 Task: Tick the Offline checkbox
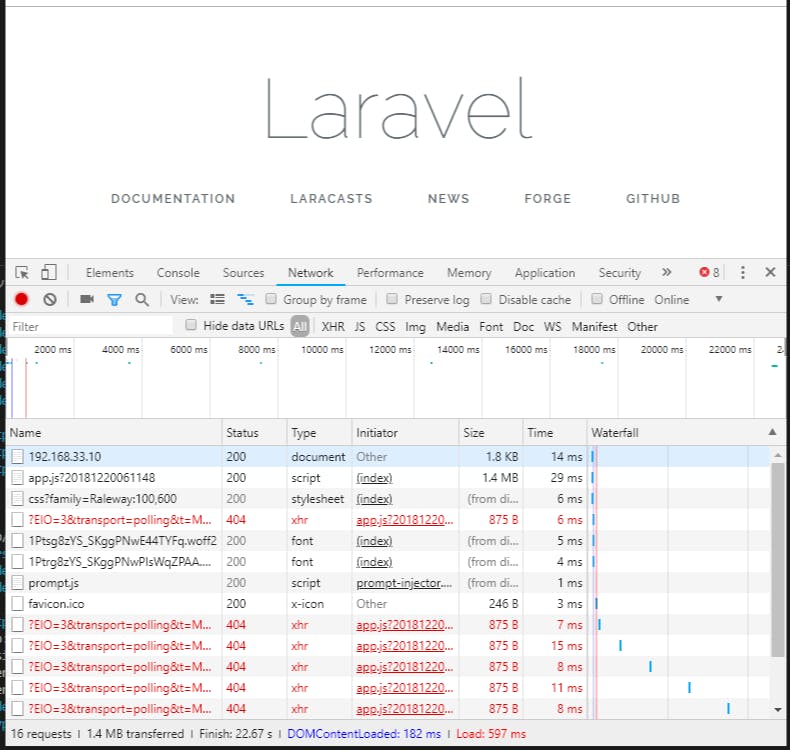(x=597, y=299)
